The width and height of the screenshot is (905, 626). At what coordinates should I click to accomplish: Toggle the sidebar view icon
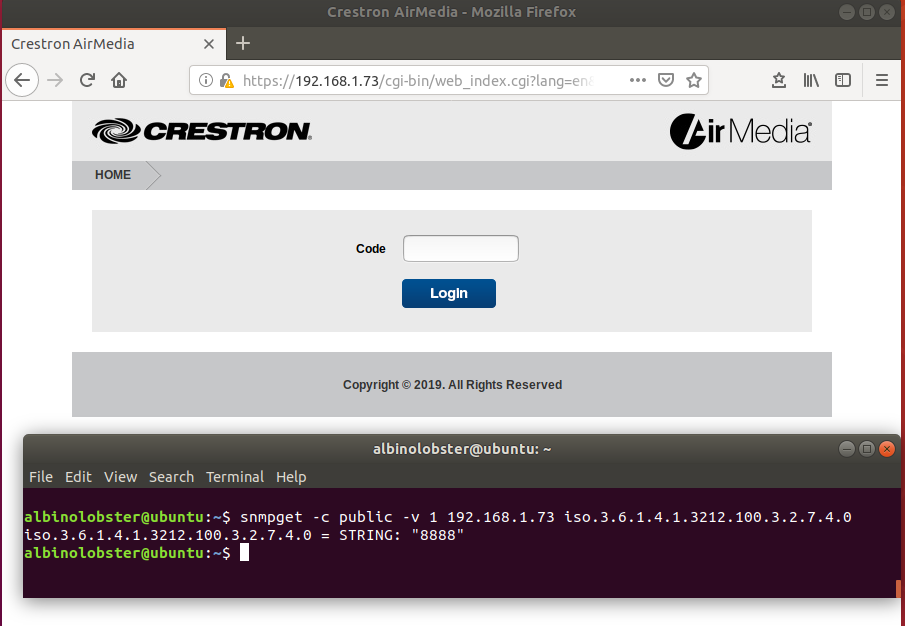click(x=843, y=81)
